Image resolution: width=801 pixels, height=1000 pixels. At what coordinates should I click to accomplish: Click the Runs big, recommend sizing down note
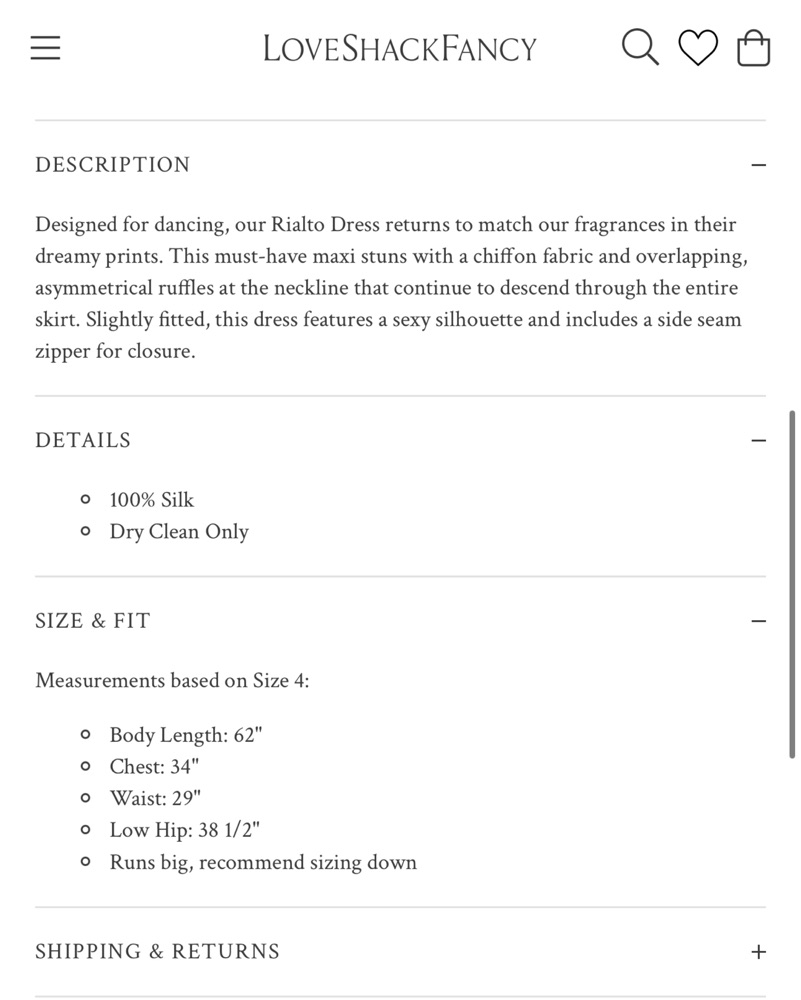[263, 862]
